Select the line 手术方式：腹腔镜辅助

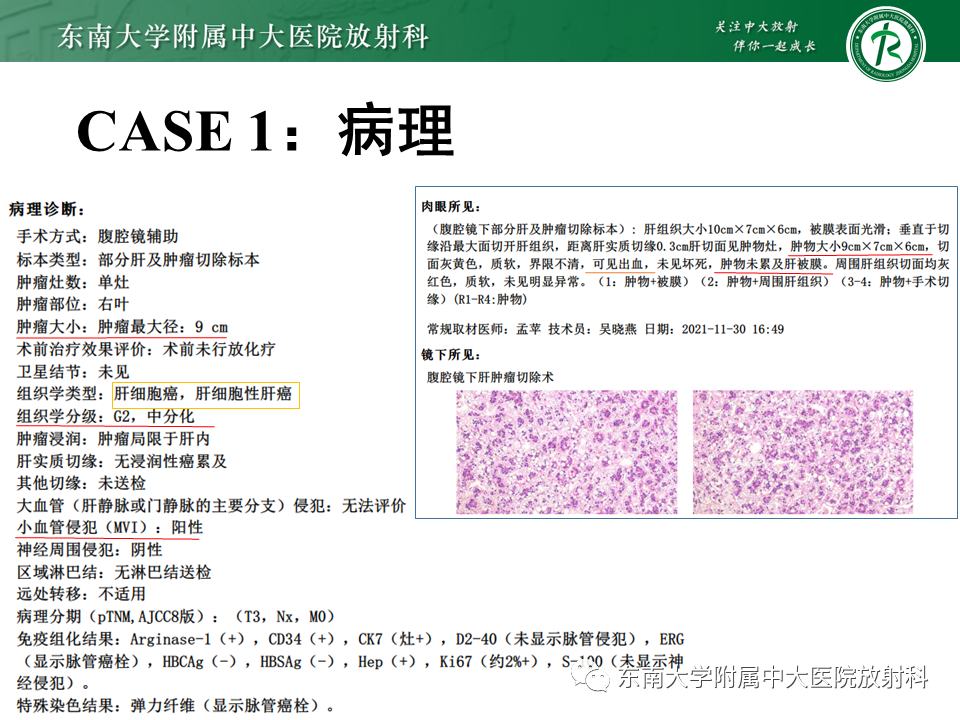97,236
